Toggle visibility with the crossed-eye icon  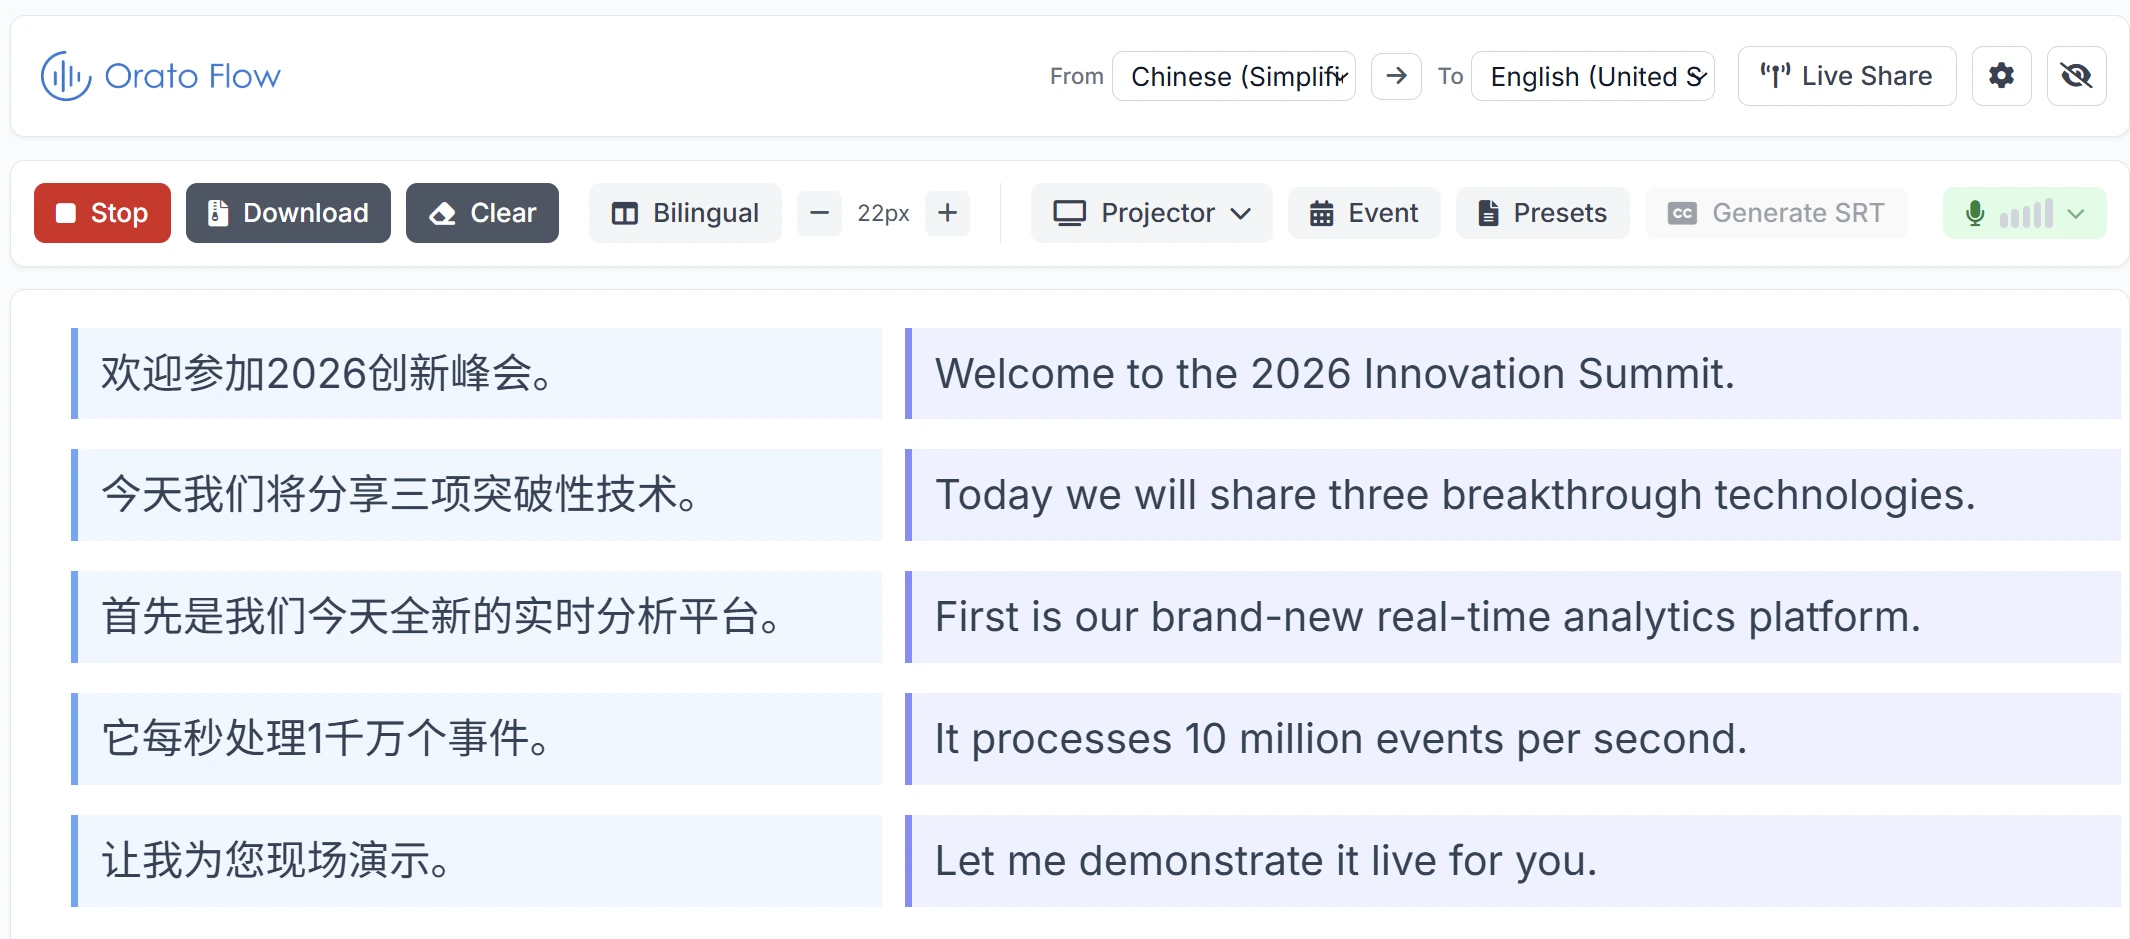pyautogui.click(x=2076, y=76)
